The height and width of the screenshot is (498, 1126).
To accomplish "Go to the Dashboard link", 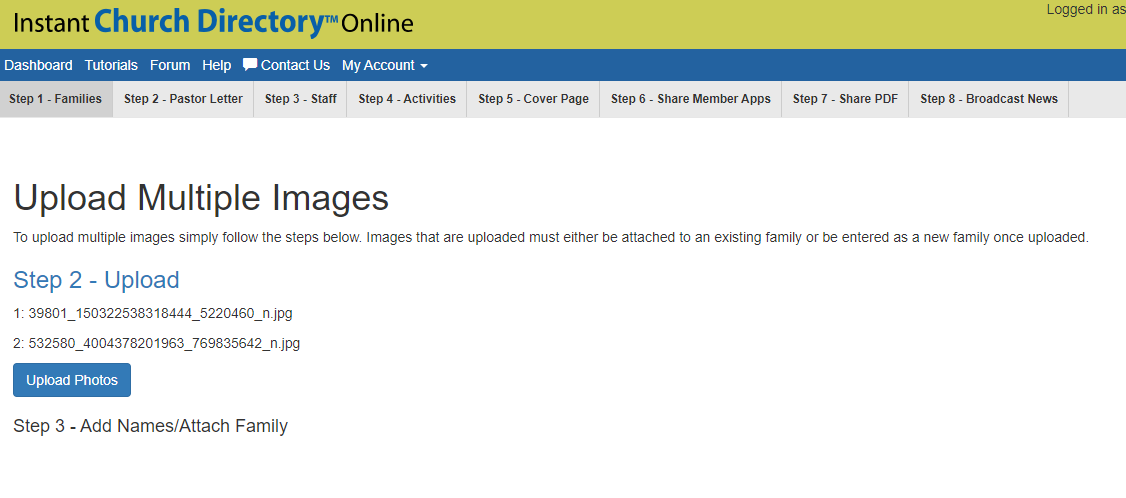I will (38, 65).
